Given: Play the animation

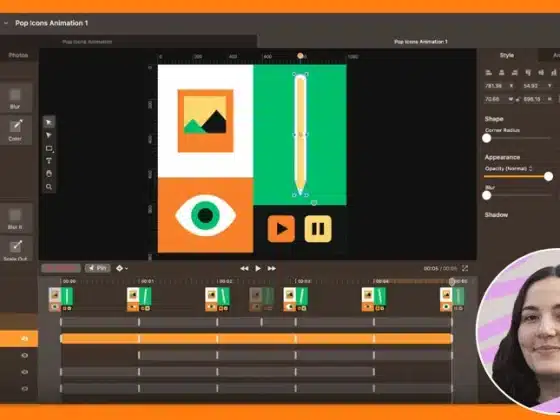Looking at the screenshot, I should 258,268.
